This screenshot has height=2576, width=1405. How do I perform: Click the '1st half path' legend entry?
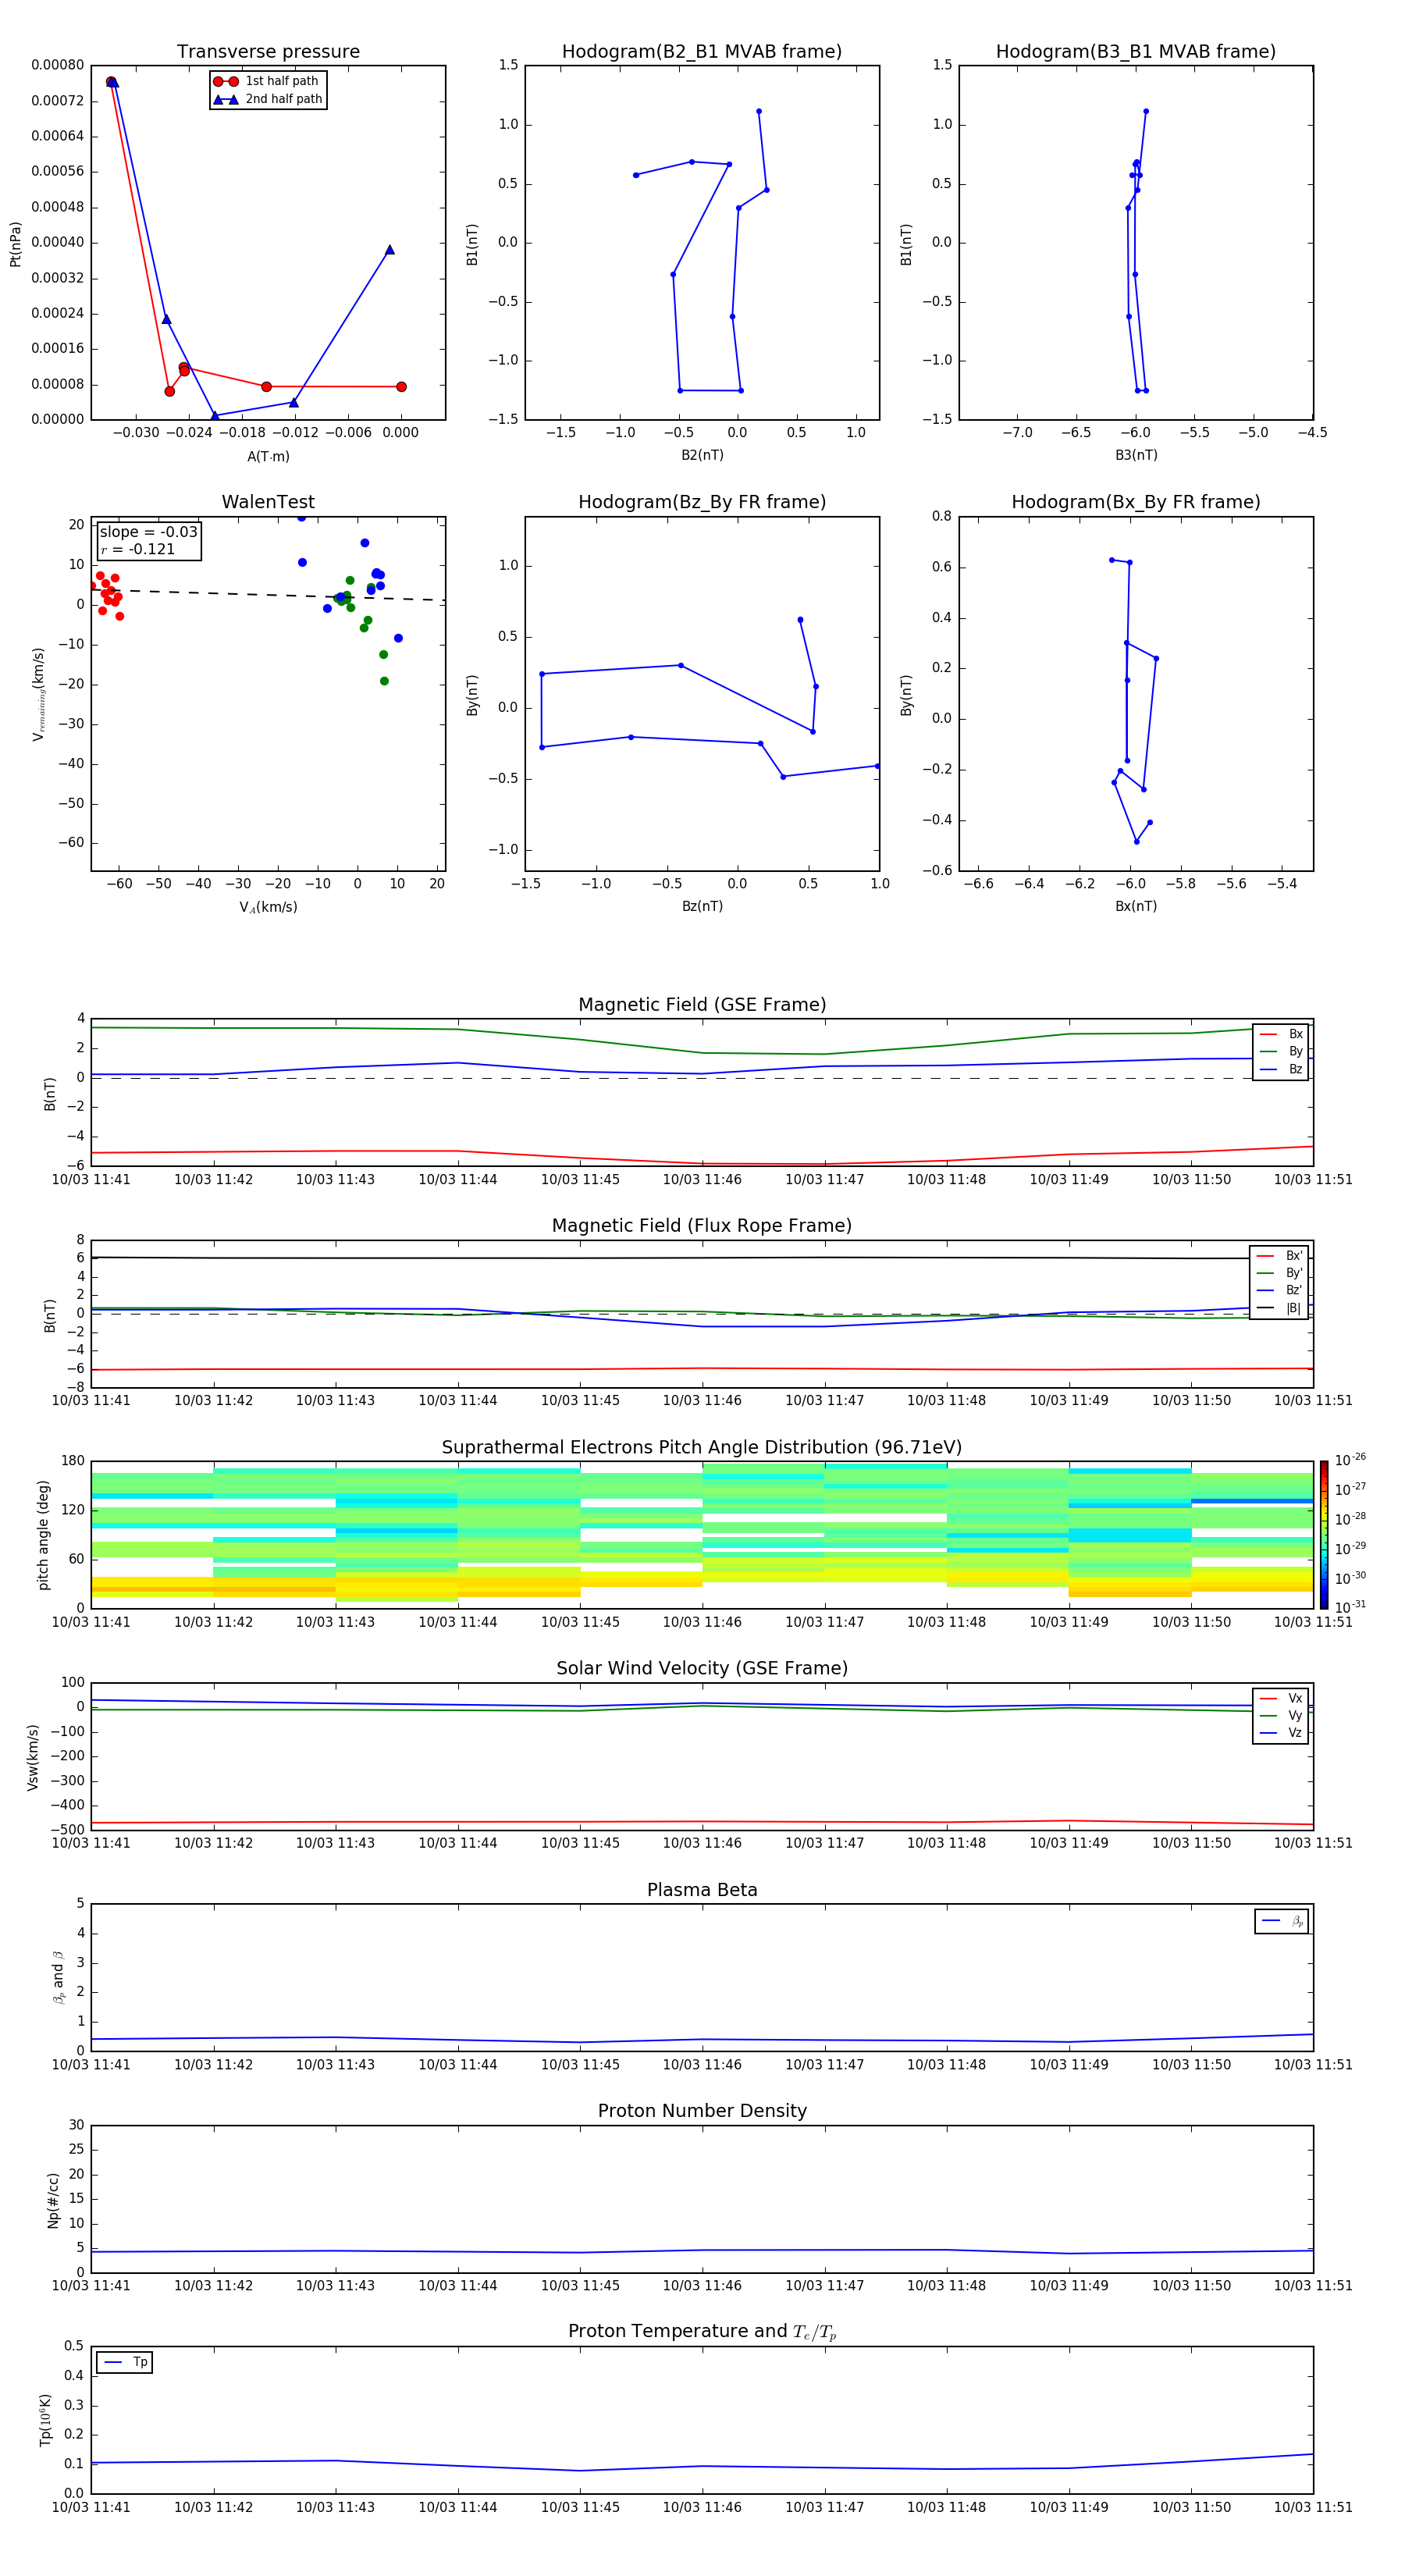click(x=266, y=81)
